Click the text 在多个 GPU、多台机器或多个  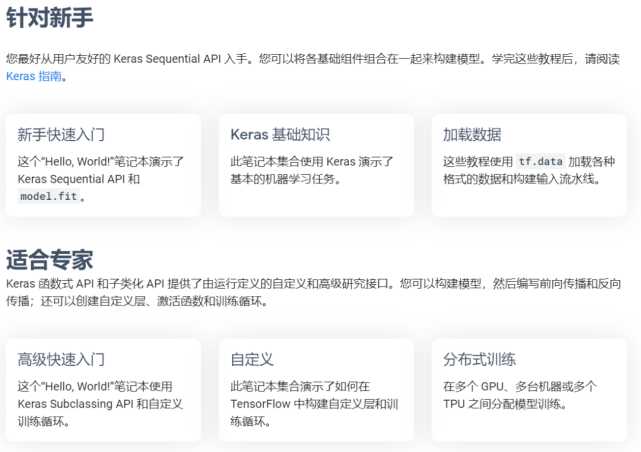pyautogui.click(x=520, y=386)
